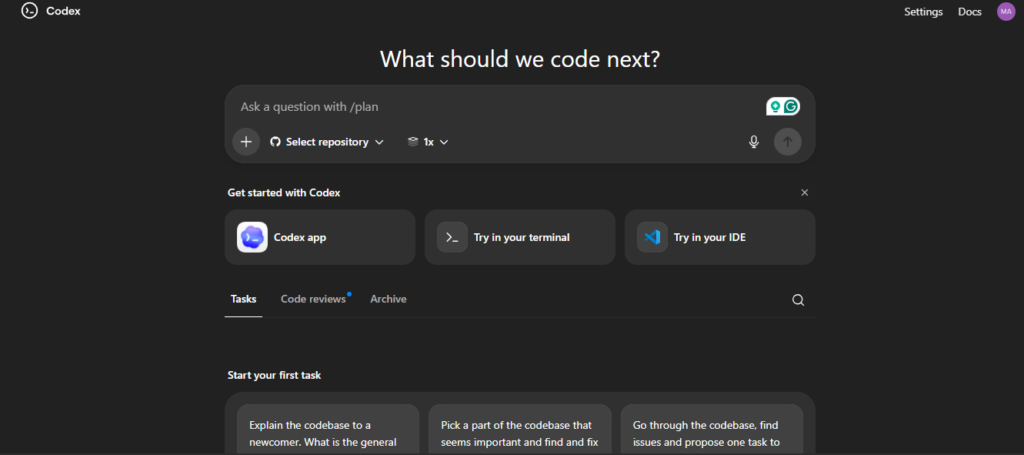This screenshot has height=455, width=1024.
Task: Open Settings from the header
Action: [923, 12]
